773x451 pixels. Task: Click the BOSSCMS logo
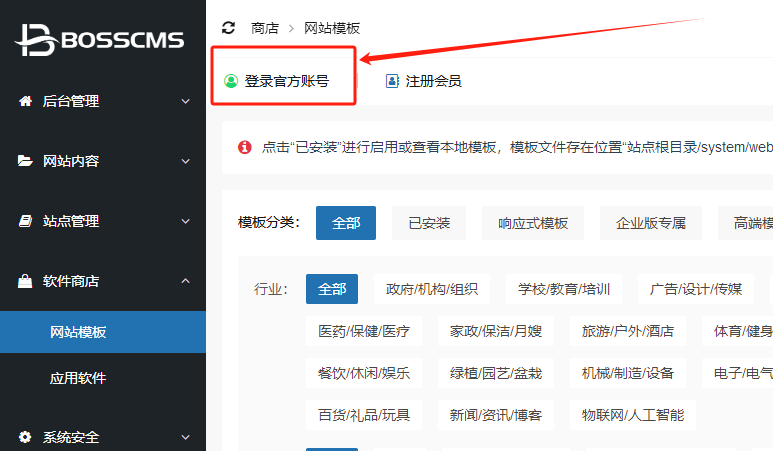pos(100,39)
